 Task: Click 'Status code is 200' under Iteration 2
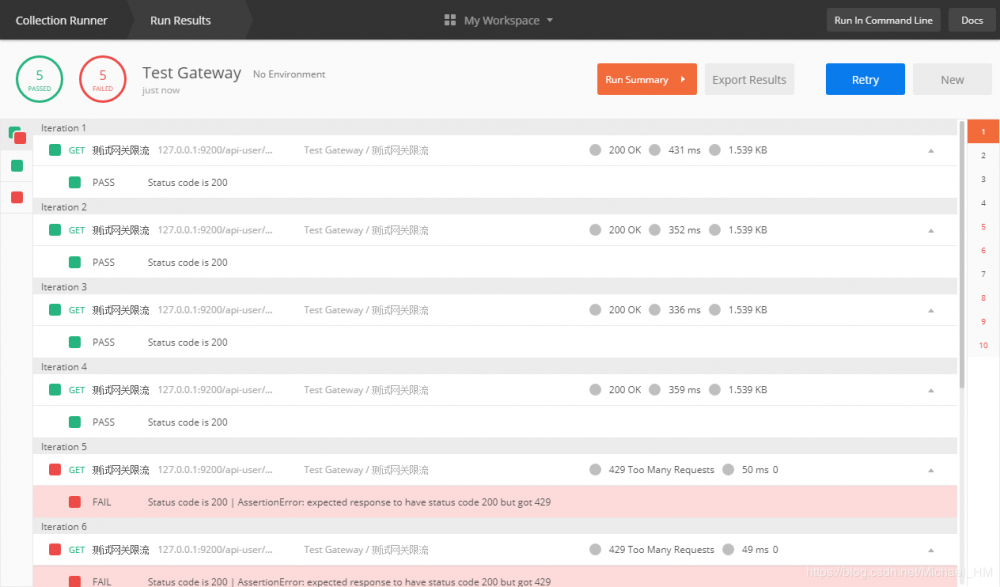(188, 262)
